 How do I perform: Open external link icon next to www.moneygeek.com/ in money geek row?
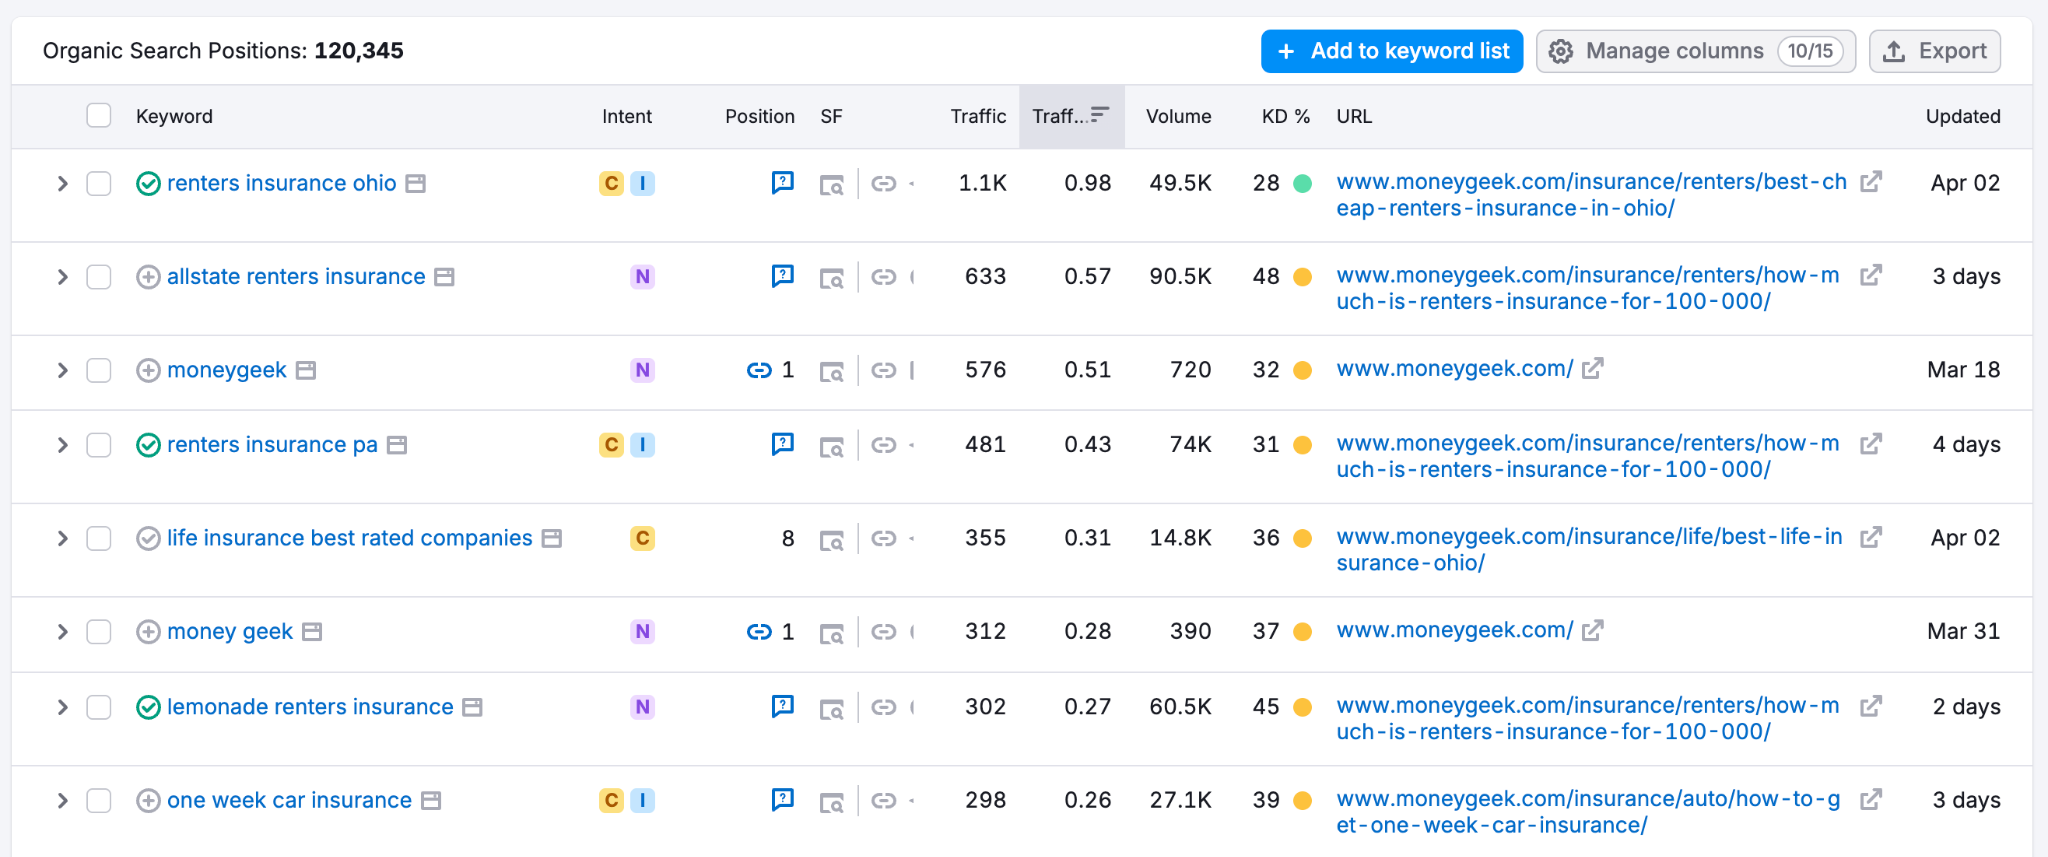tap(1593, 631)
